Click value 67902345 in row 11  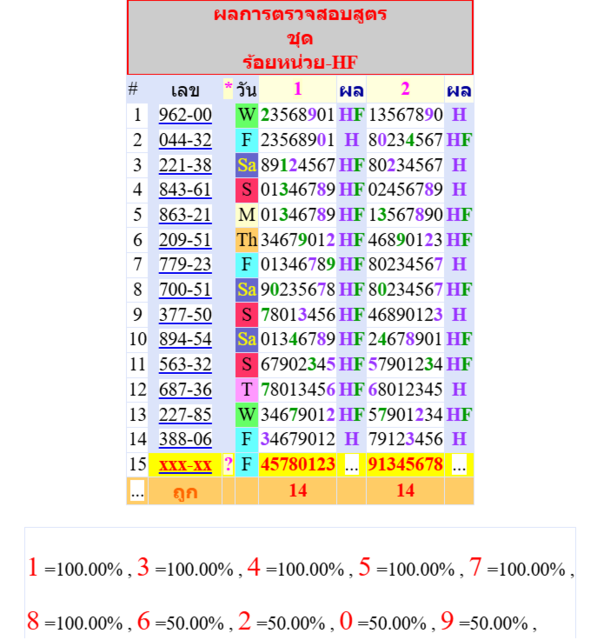coord(298,364)
